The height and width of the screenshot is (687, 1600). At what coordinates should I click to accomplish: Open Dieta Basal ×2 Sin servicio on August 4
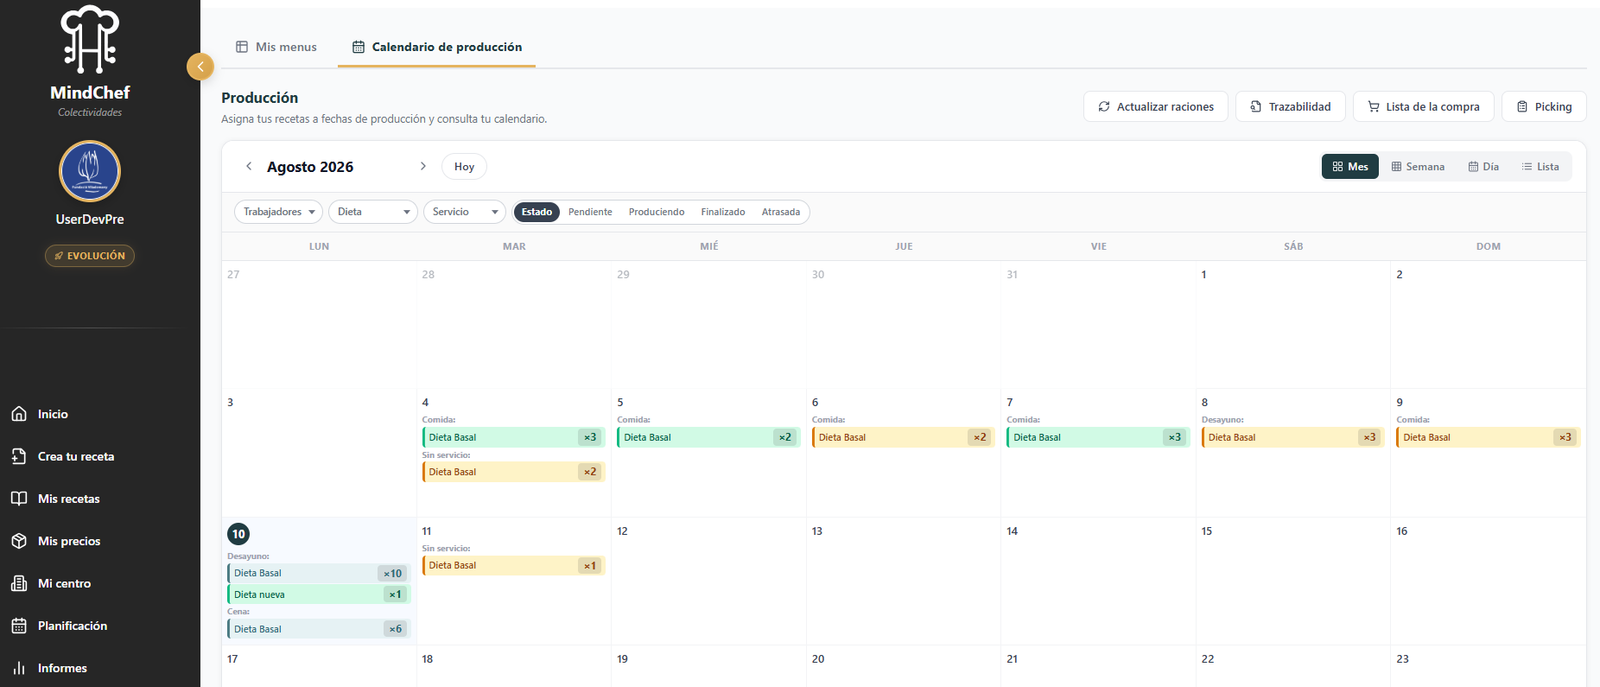point(514,472)
